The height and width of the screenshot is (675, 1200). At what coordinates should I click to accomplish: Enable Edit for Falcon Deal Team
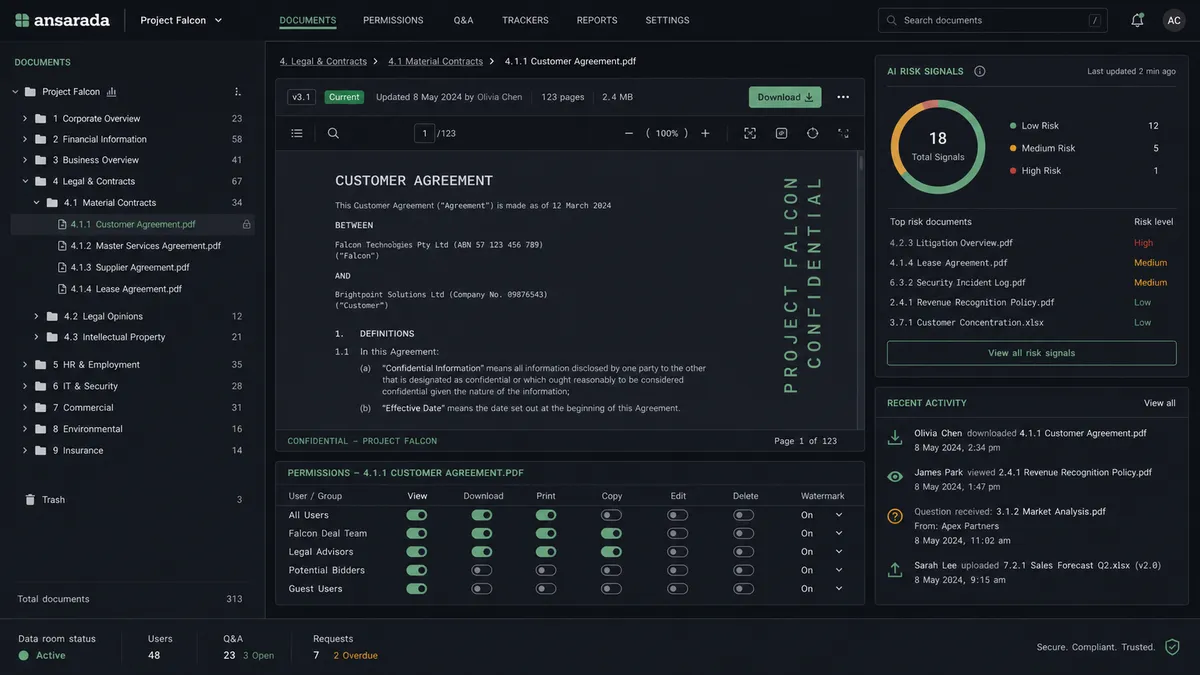tap(678, 533)
